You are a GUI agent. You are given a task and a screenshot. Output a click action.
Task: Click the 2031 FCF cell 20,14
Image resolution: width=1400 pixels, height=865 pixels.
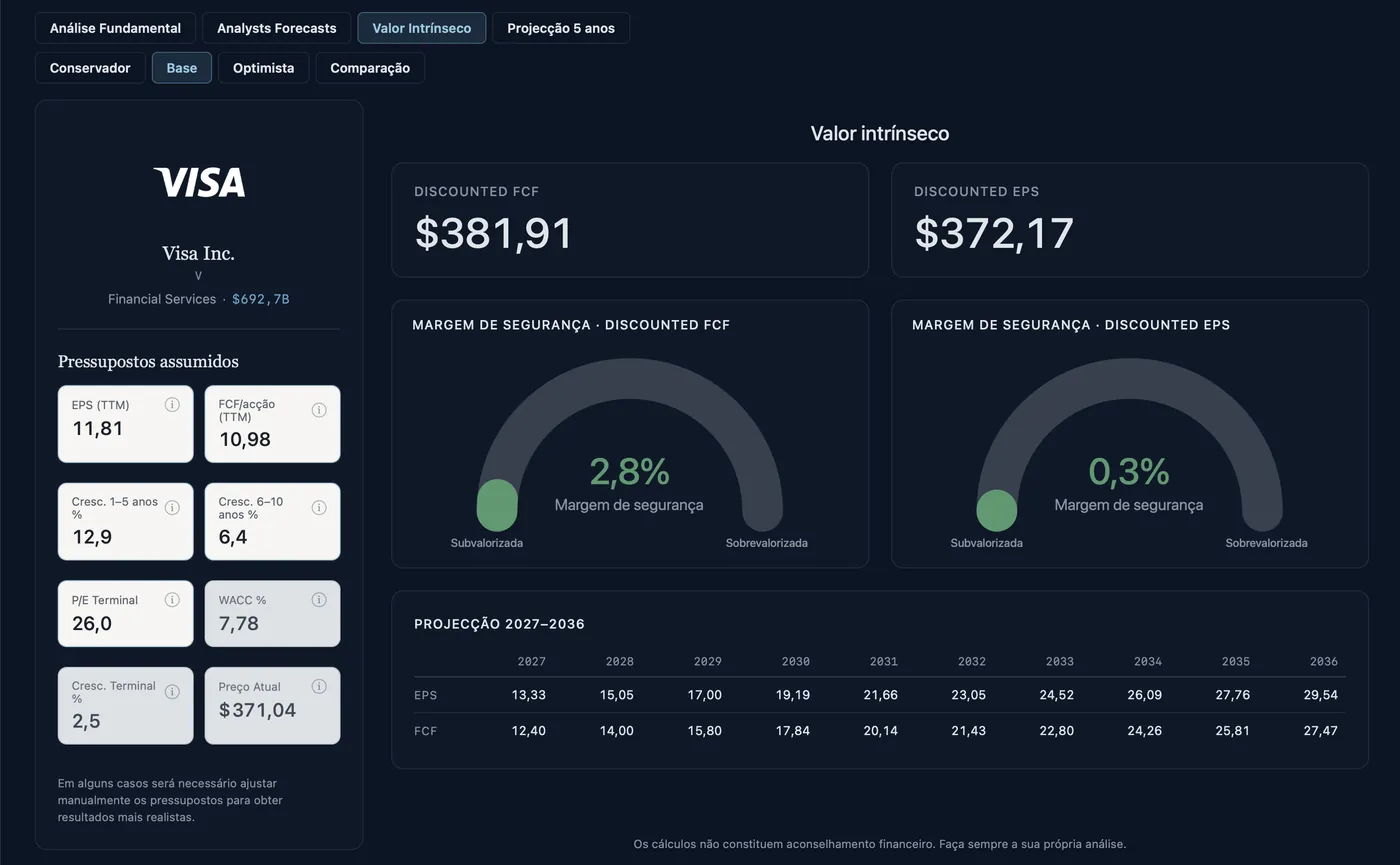(x=880, y=731)
